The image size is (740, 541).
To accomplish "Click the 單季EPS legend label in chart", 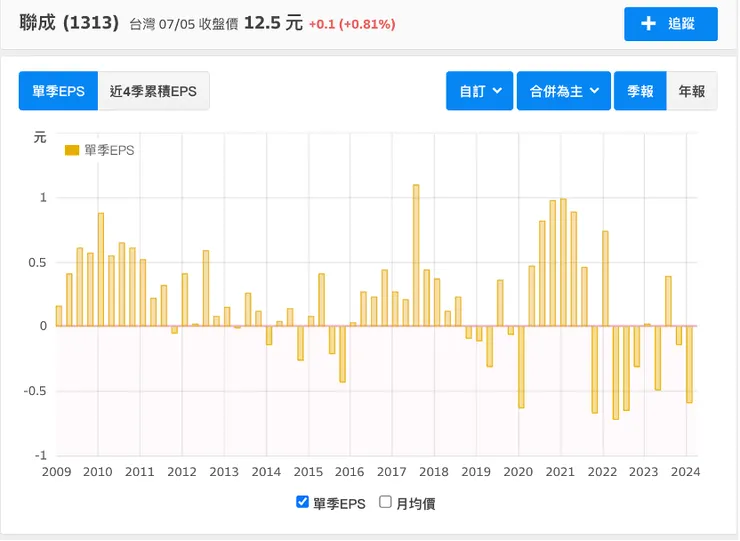I will coord(109,150).
